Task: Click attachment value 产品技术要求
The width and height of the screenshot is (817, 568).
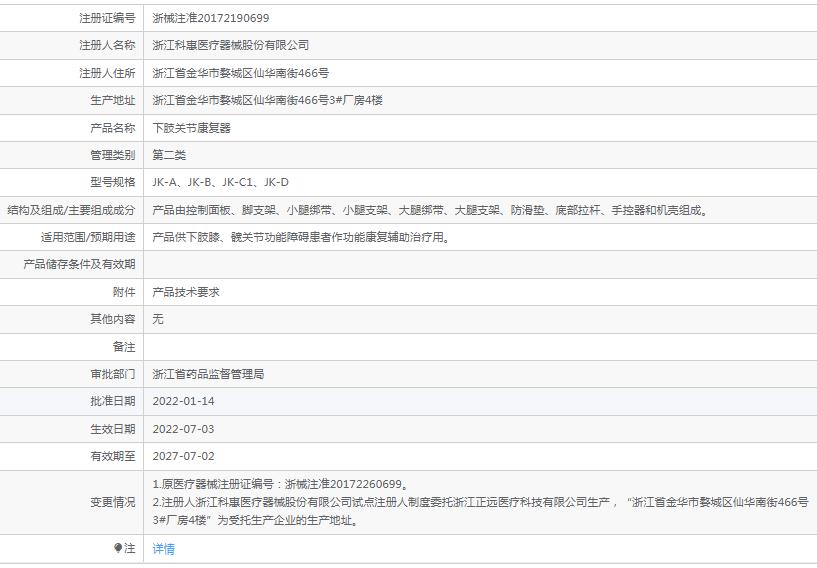Action: click(185, 292)
